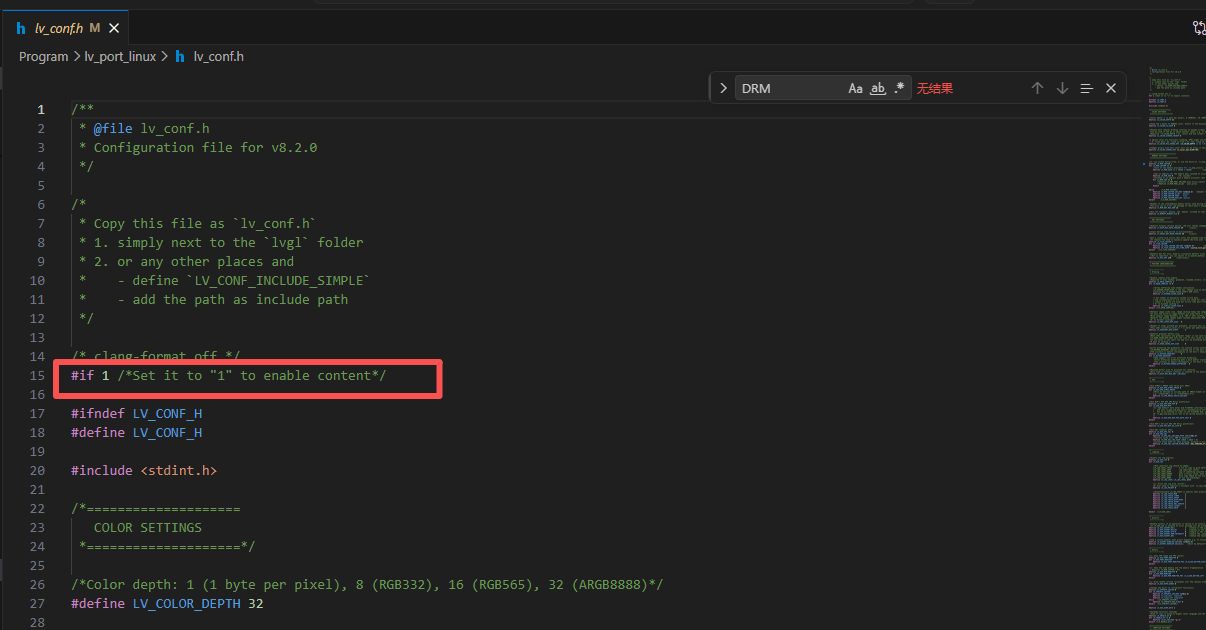
Task: Toggle Find in Selection icon
Action: tap(1087, 88)
